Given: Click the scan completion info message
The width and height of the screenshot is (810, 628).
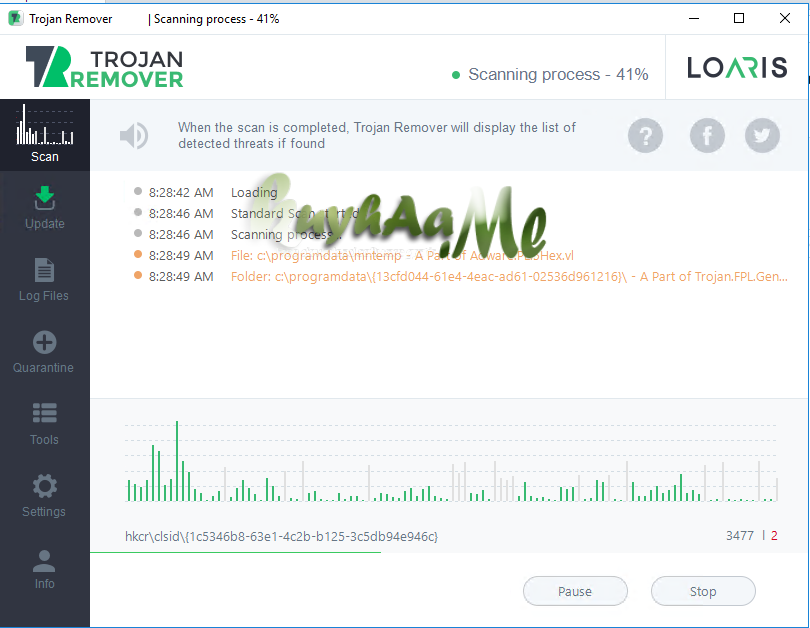Looking at the screenshot, I should pos(377,135).
